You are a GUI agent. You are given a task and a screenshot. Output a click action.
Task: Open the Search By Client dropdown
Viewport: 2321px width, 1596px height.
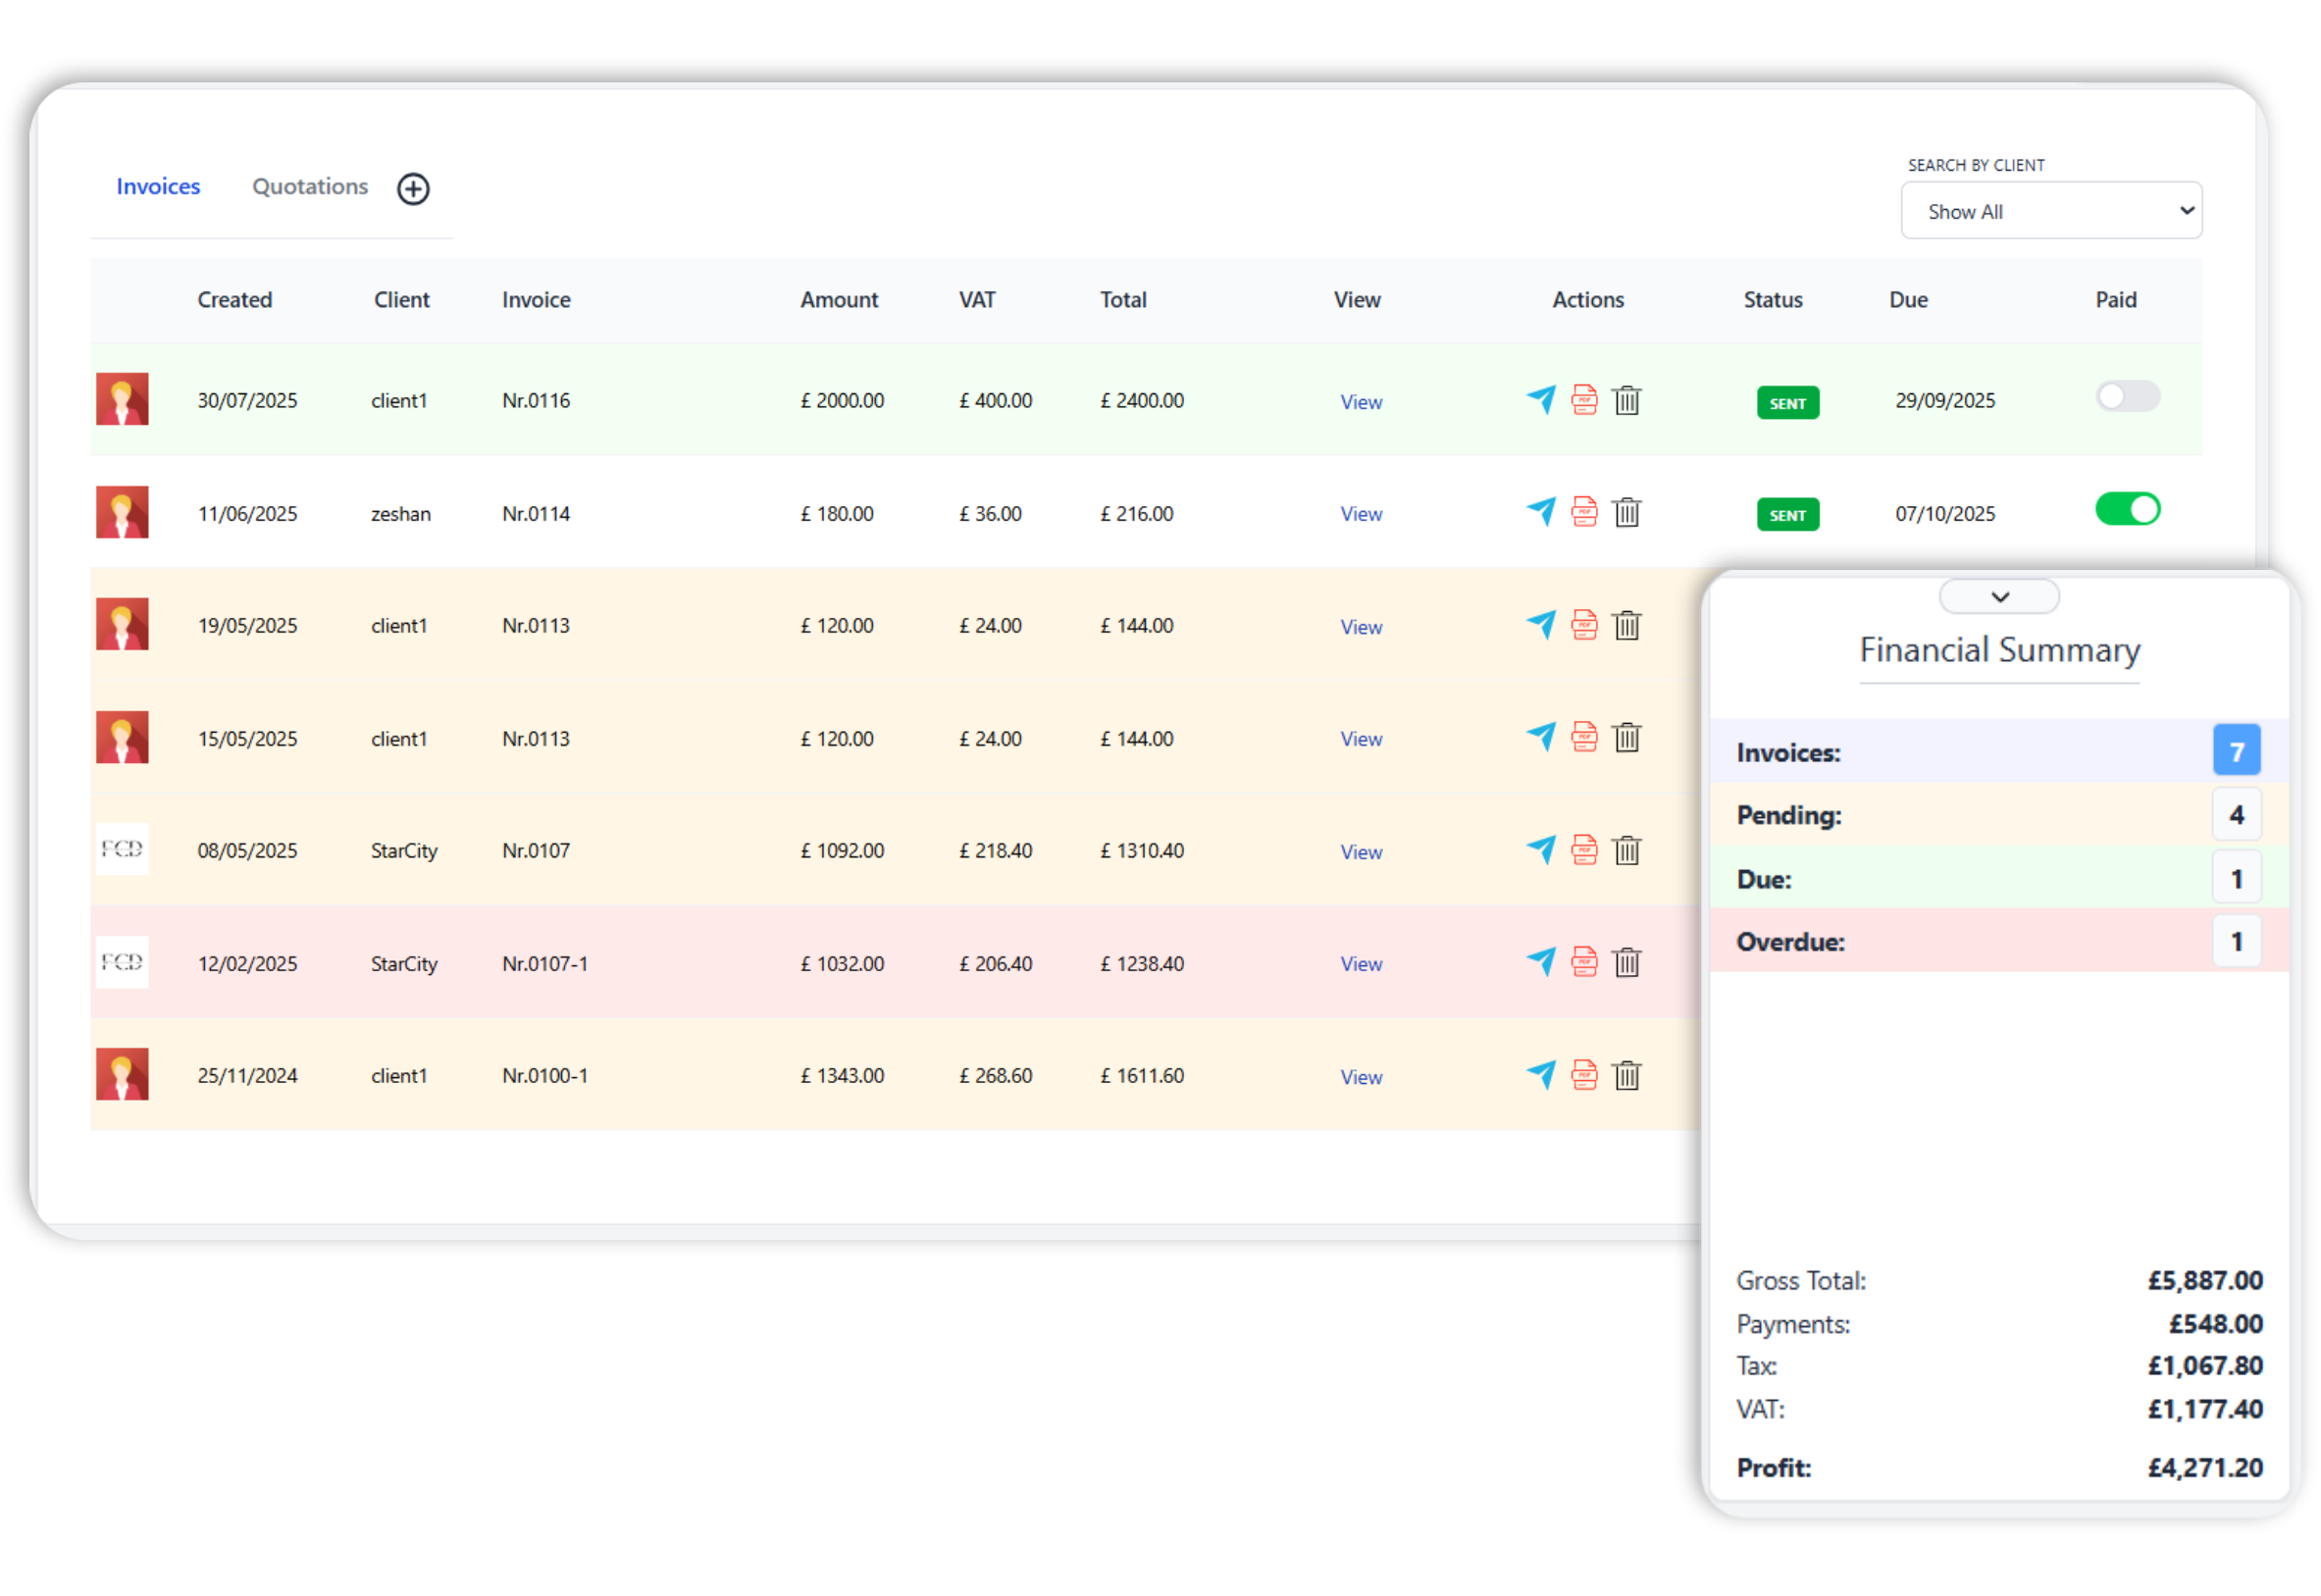coord(2050,211)
